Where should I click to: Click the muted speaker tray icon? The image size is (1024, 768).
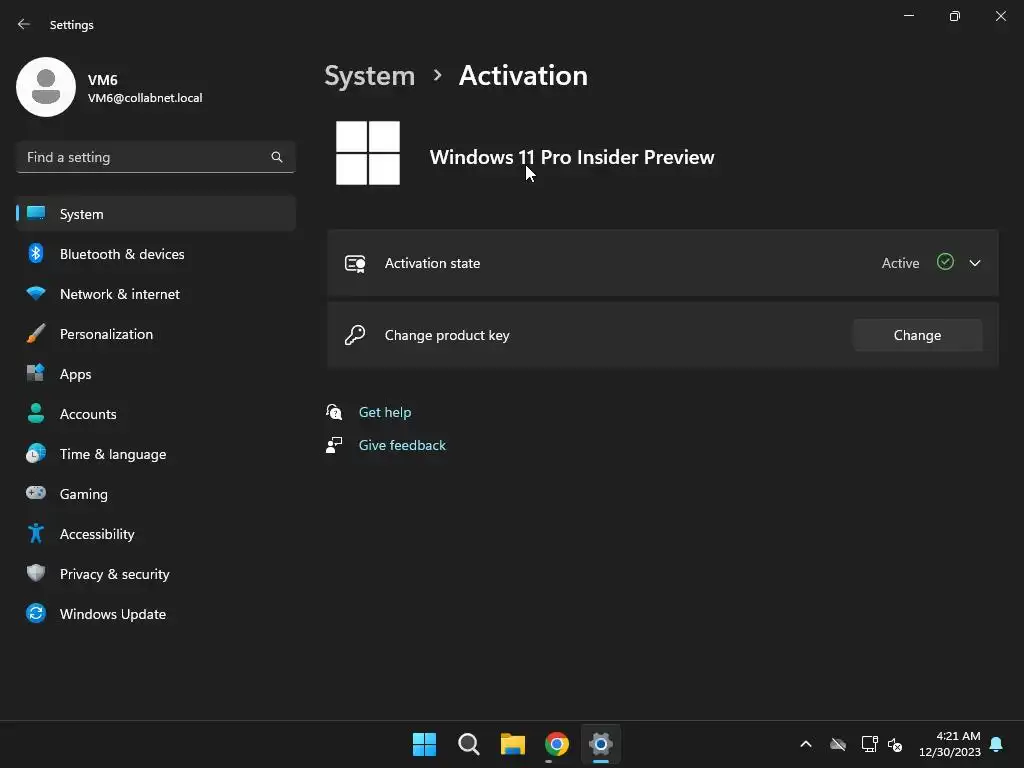click(895, 744)
